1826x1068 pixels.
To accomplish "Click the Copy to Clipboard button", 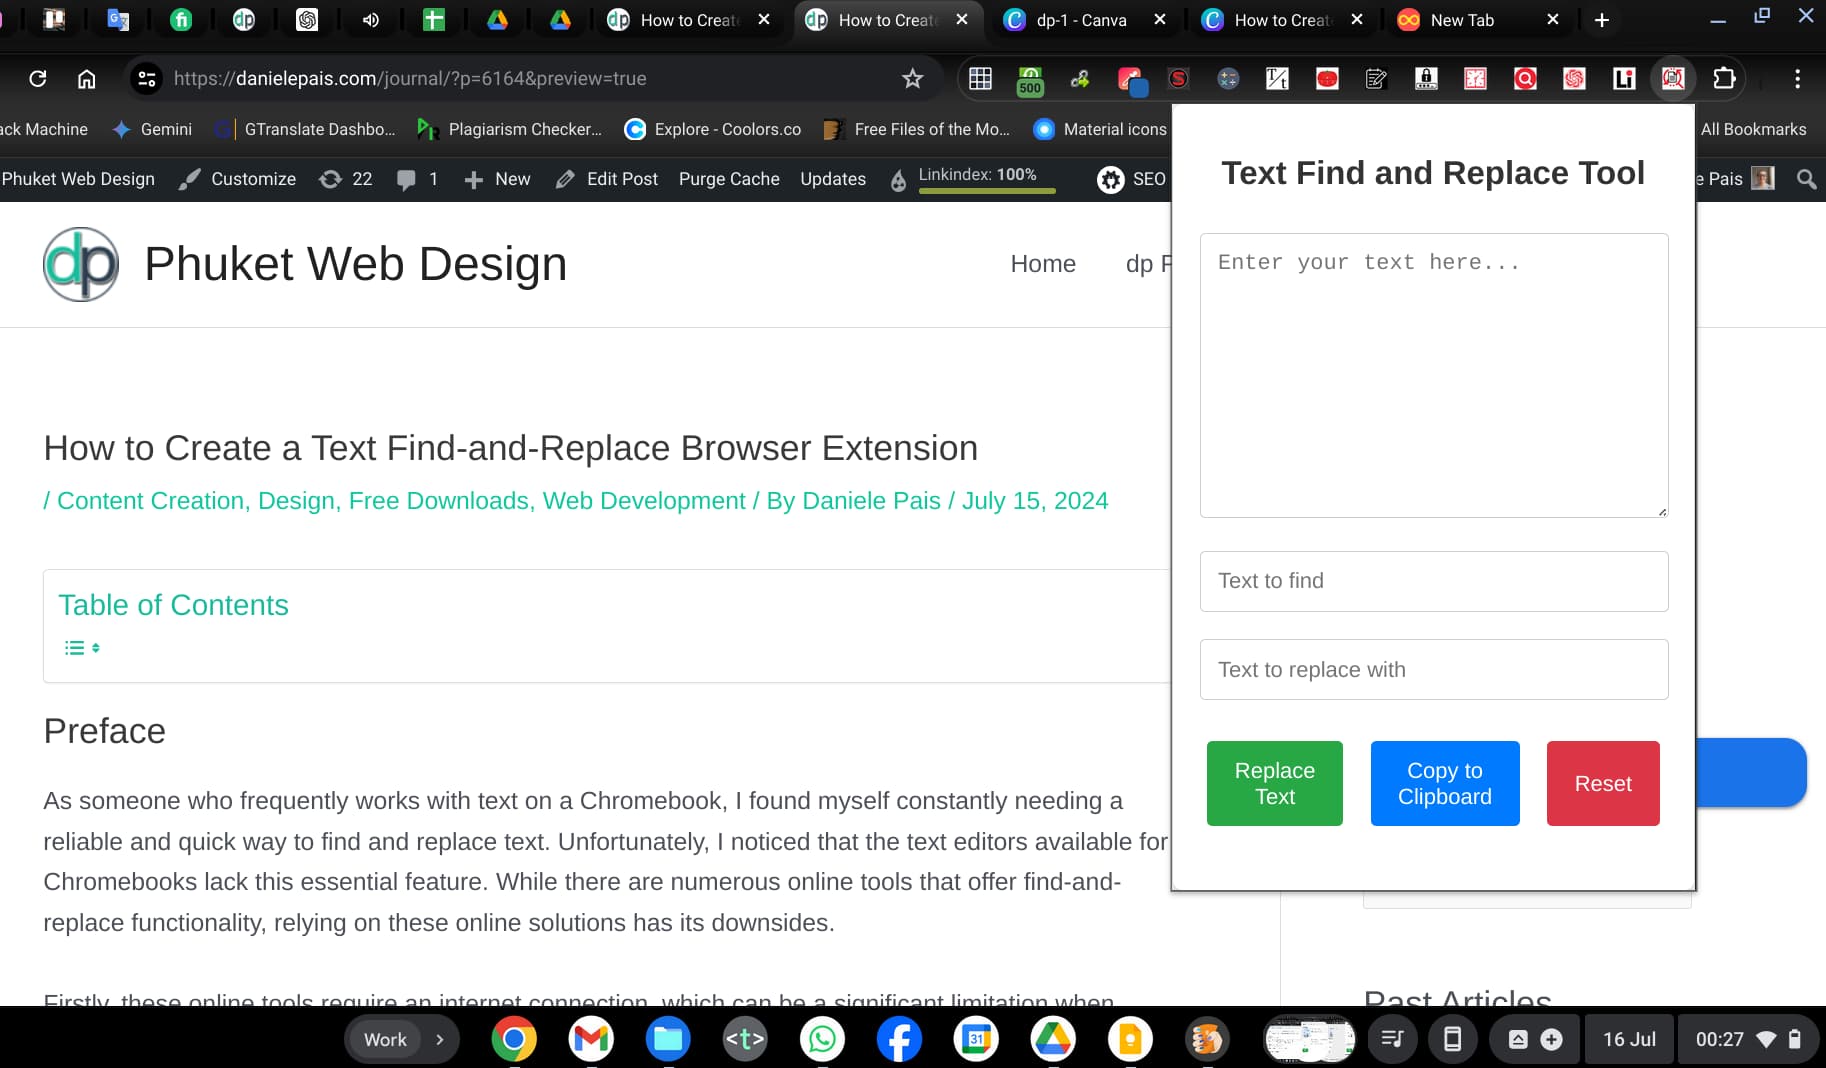I will click(x=1444, y=783).
